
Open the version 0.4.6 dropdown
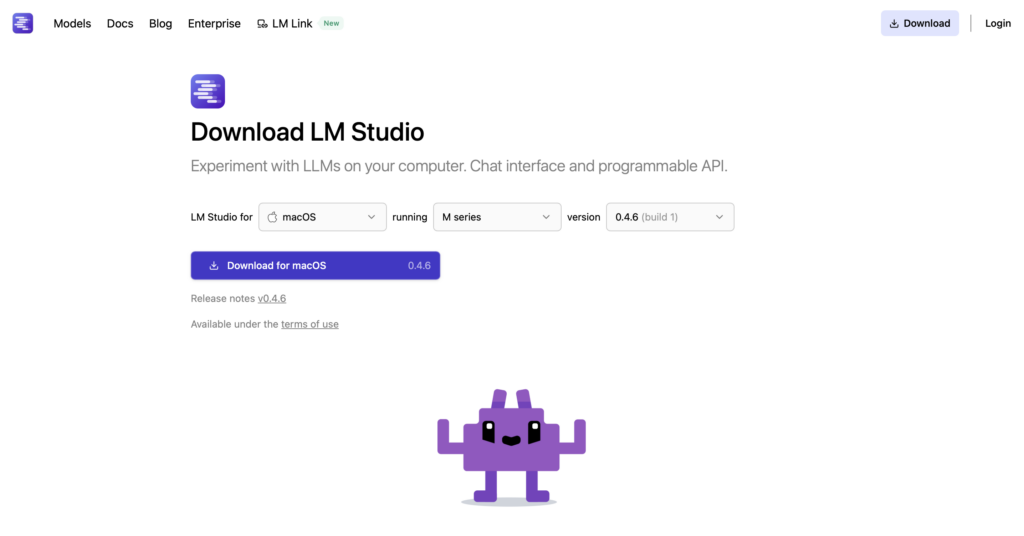(669, 217)
